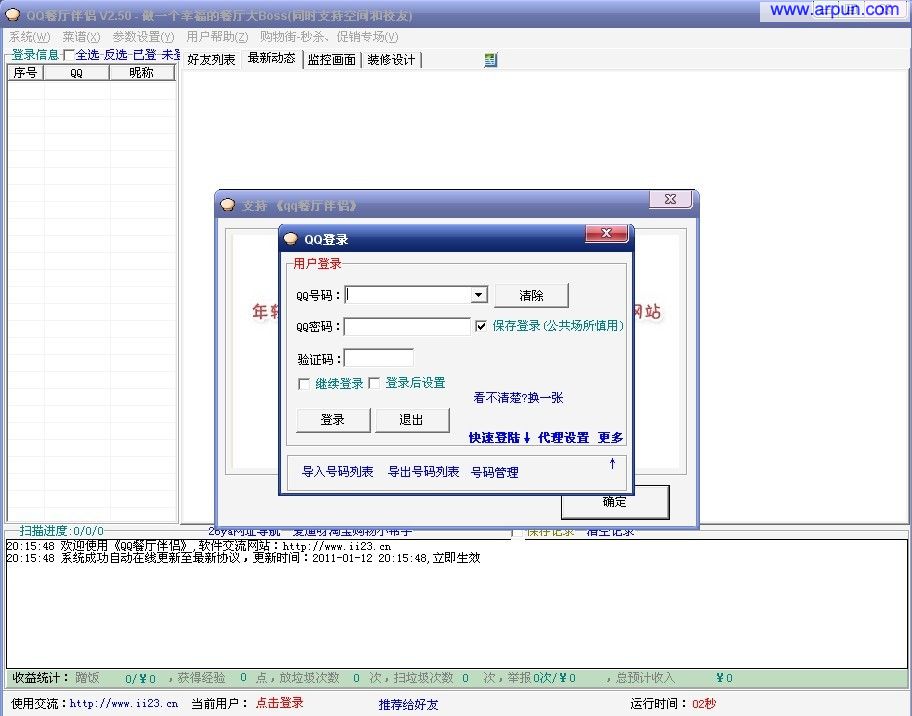Click 已登 filter link

(145, 55)
